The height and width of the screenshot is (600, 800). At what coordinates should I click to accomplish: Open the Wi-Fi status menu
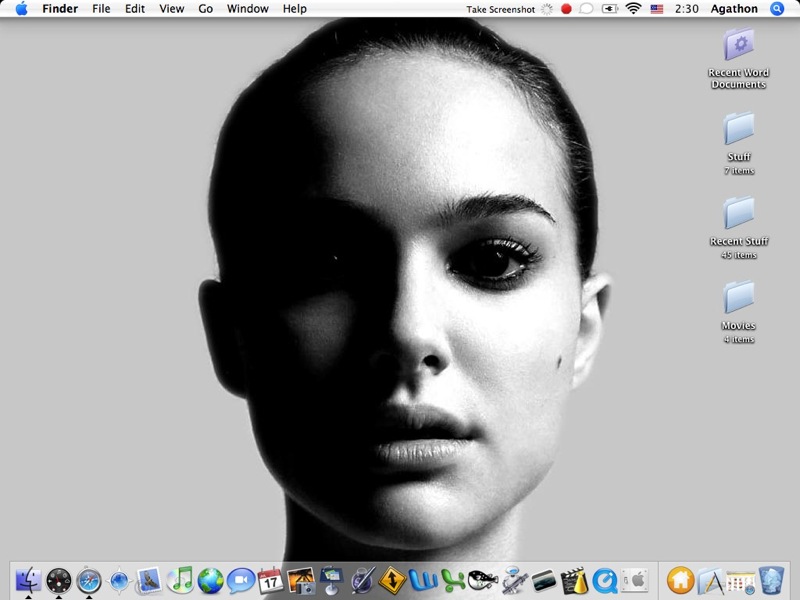point(632,9)
